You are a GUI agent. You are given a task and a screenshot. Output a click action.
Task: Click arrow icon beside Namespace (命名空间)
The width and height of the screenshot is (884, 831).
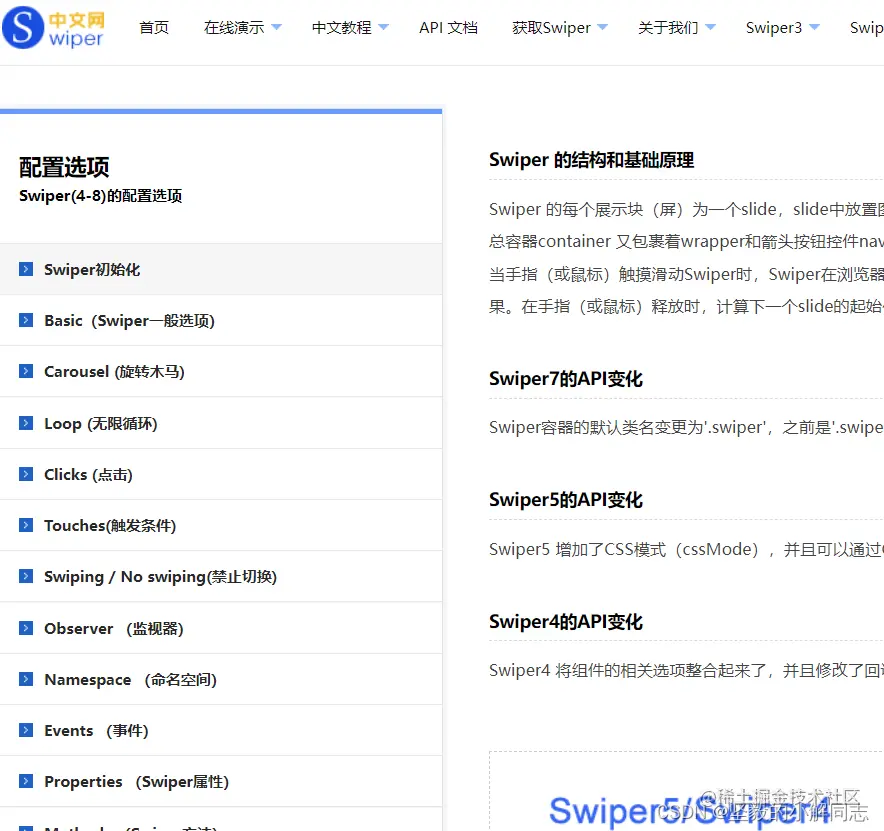point(26,679)
